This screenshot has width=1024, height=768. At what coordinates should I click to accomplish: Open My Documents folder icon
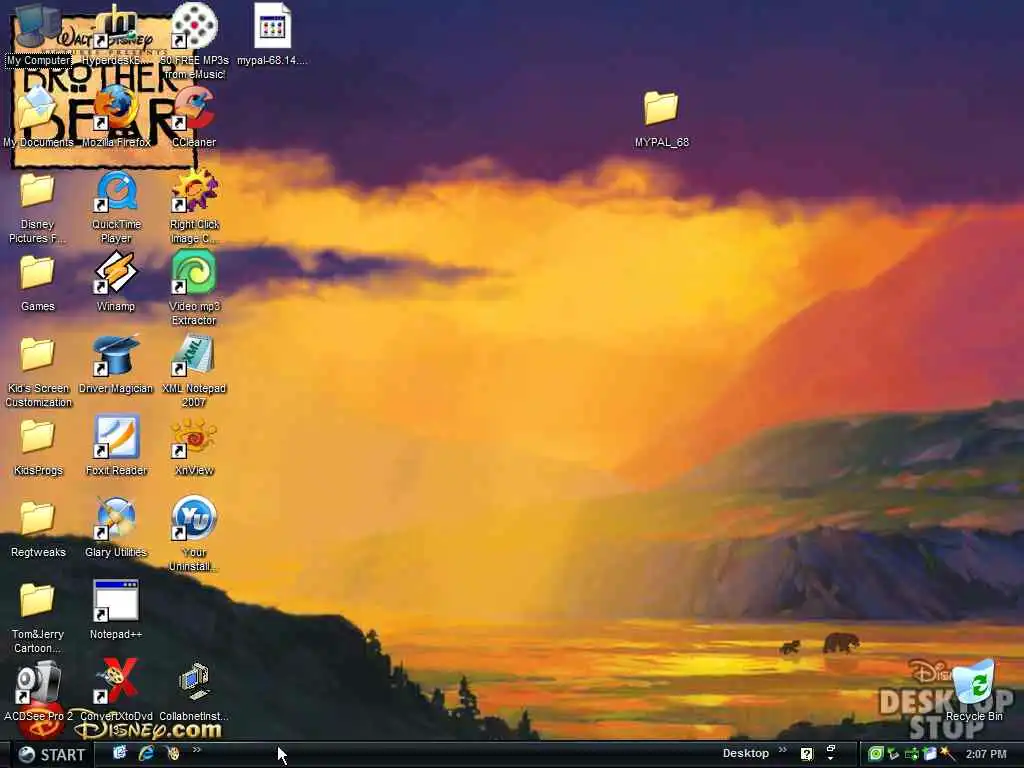click(38, 116)
